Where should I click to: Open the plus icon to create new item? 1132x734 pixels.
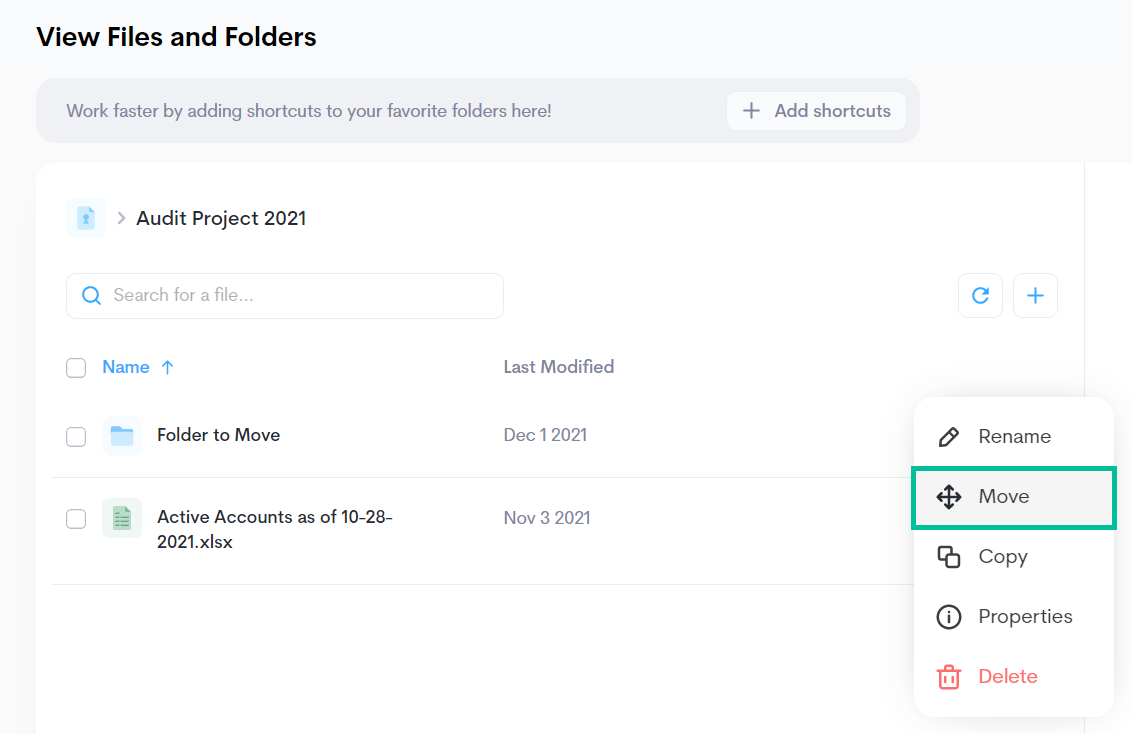[1035, 295]
